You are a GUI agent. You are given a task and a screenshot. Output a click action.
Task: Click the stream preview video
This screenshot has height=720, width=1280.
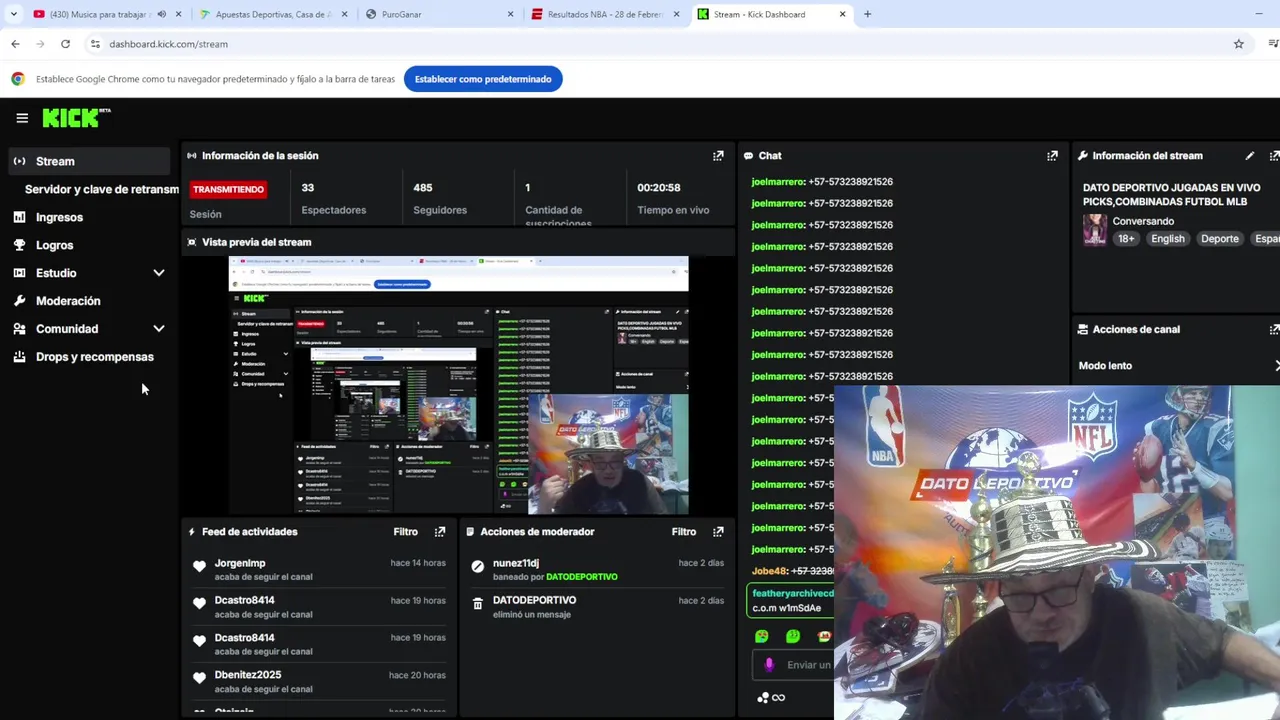[458, 385]
